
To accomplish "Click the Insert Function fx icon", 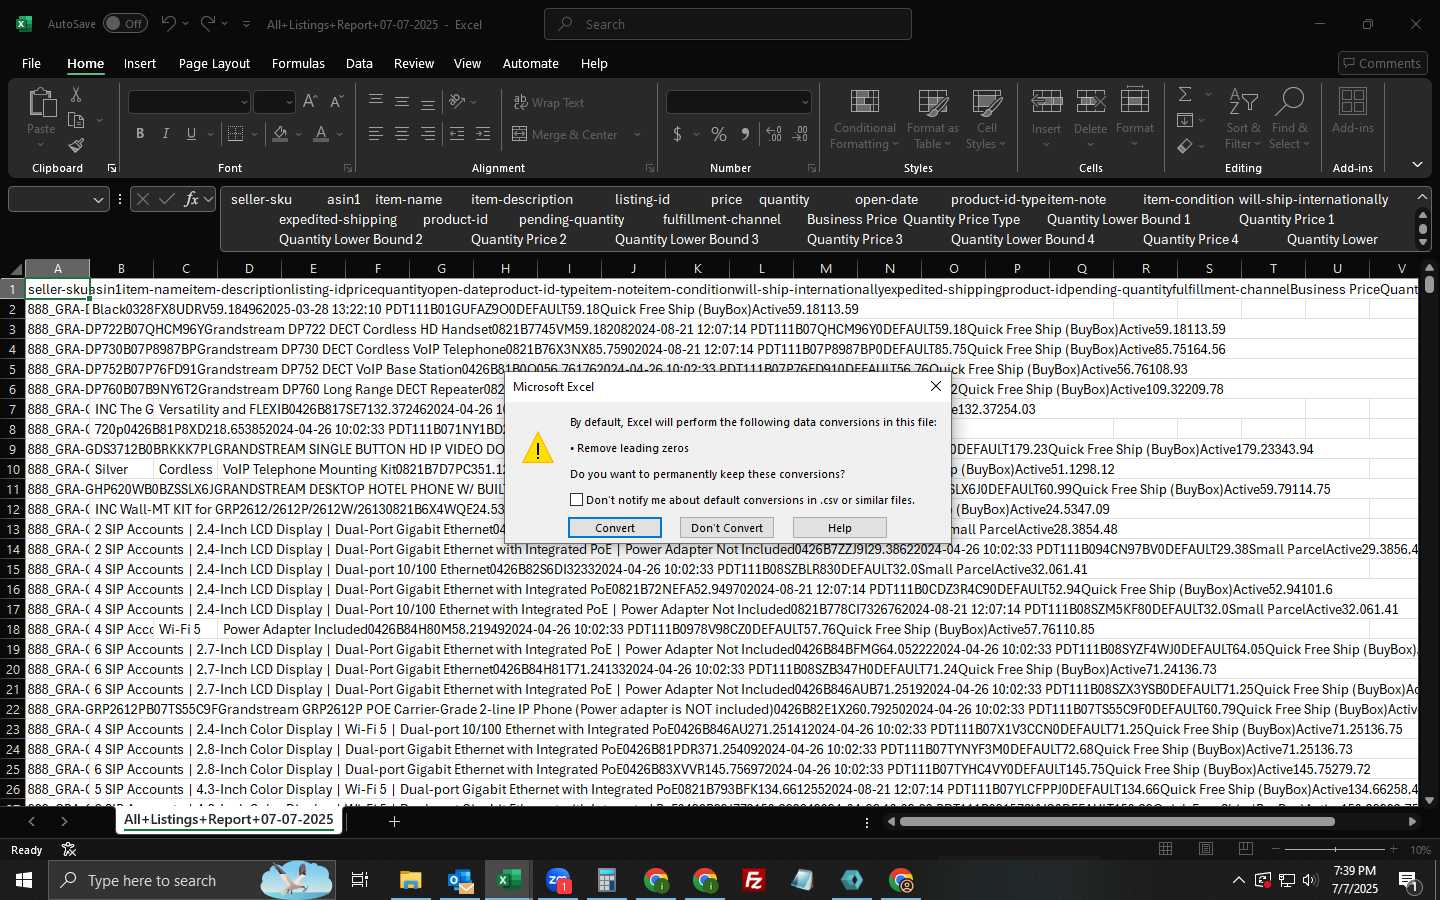I will pyautogui.click(x=191, y=199).
